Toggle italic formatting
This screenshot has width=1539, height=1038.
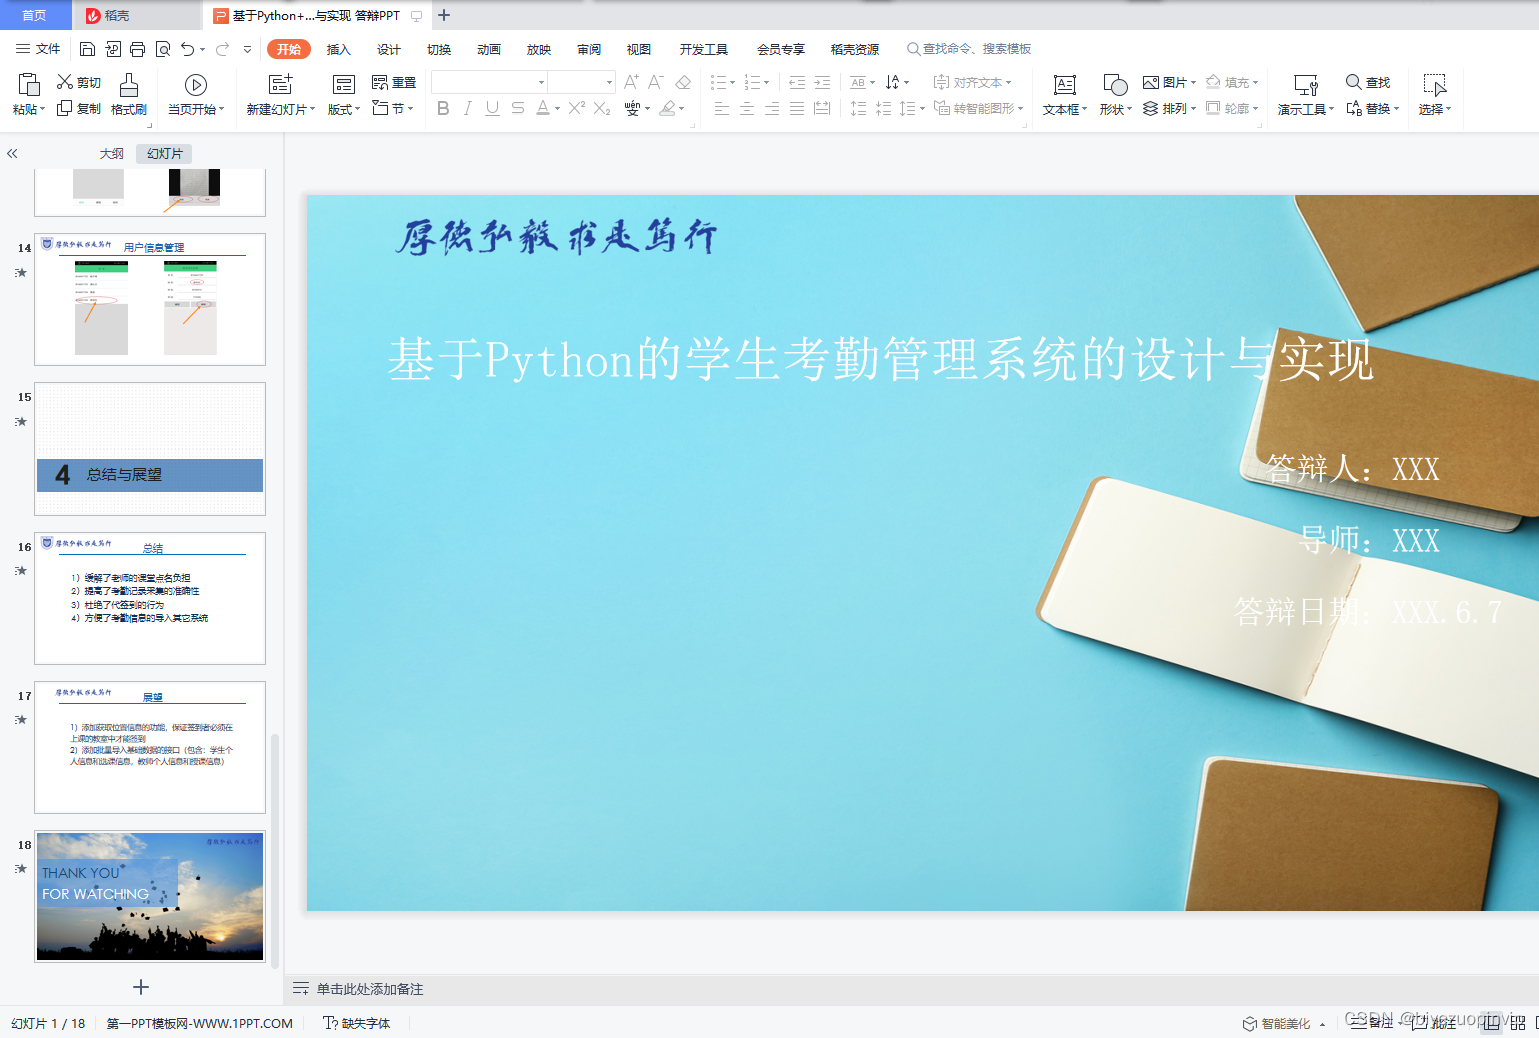point(467,109)
